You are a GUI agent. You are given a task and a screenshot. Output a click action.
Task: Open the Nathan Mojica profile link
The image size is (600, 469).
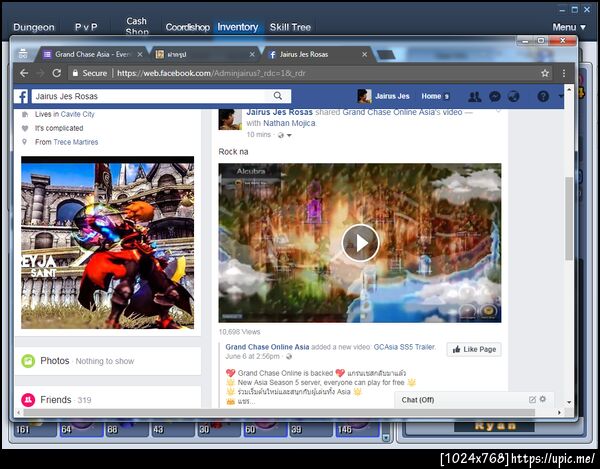(x=289, y=123)
